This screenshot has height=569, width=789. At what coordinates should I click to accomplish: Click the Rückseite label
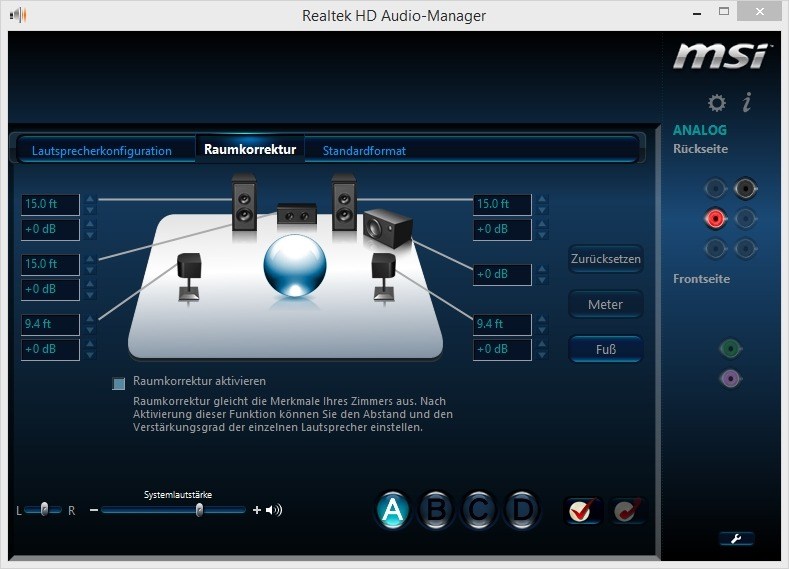700,149
